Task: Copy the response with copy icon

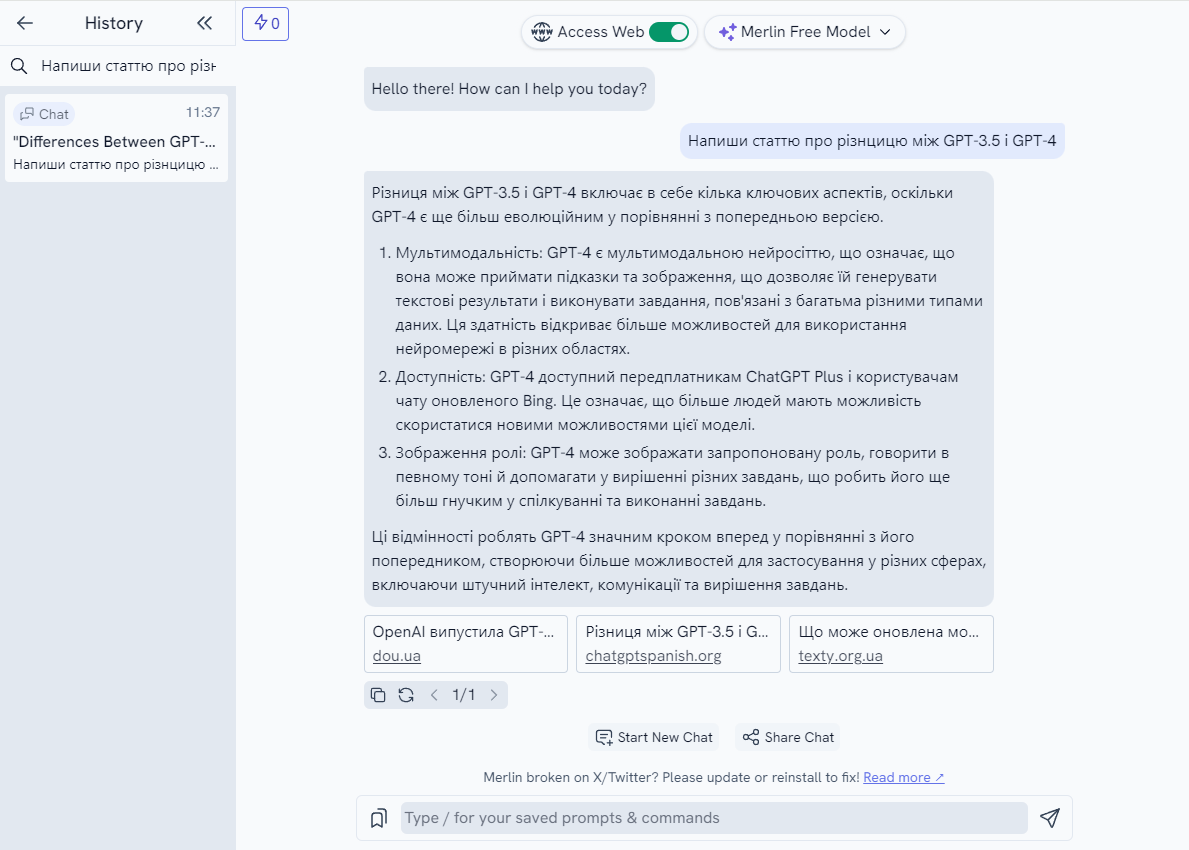Action: (378, 695)
